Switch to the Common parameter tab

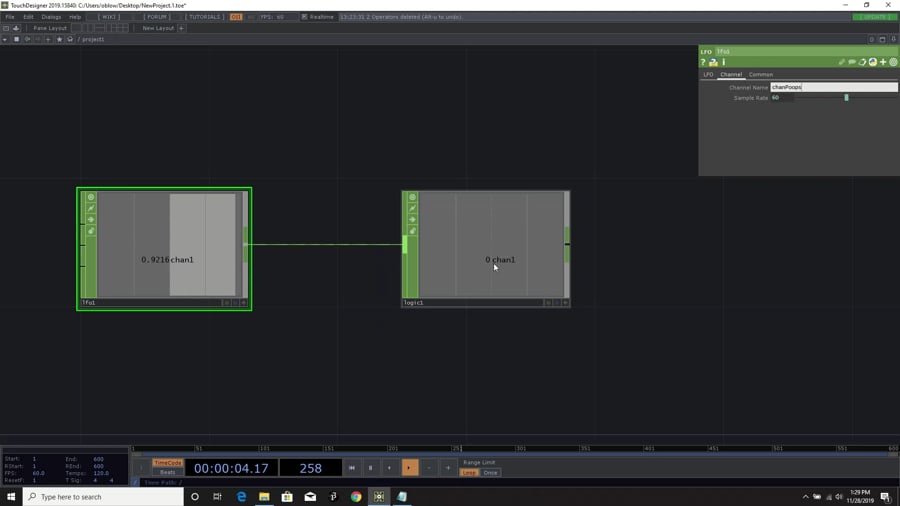(761, 74)
